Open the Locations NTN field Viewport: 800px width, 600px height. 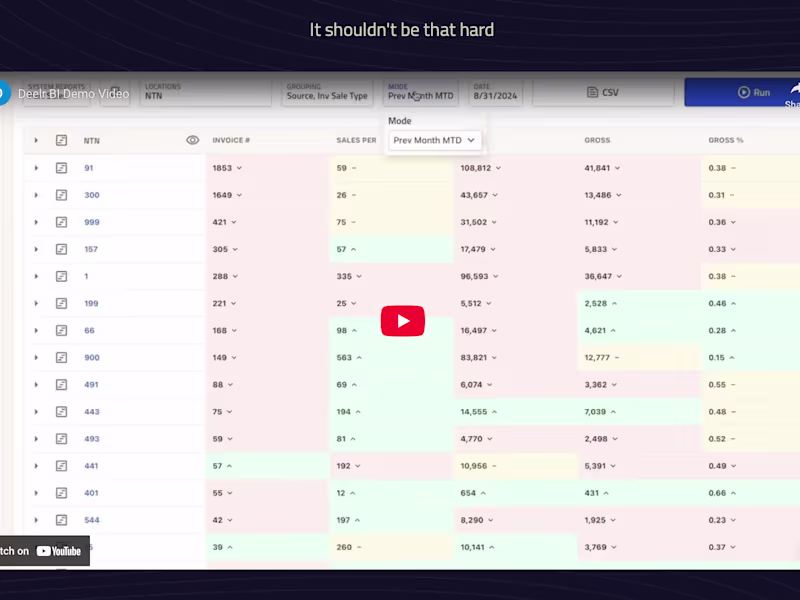[206, 92]
